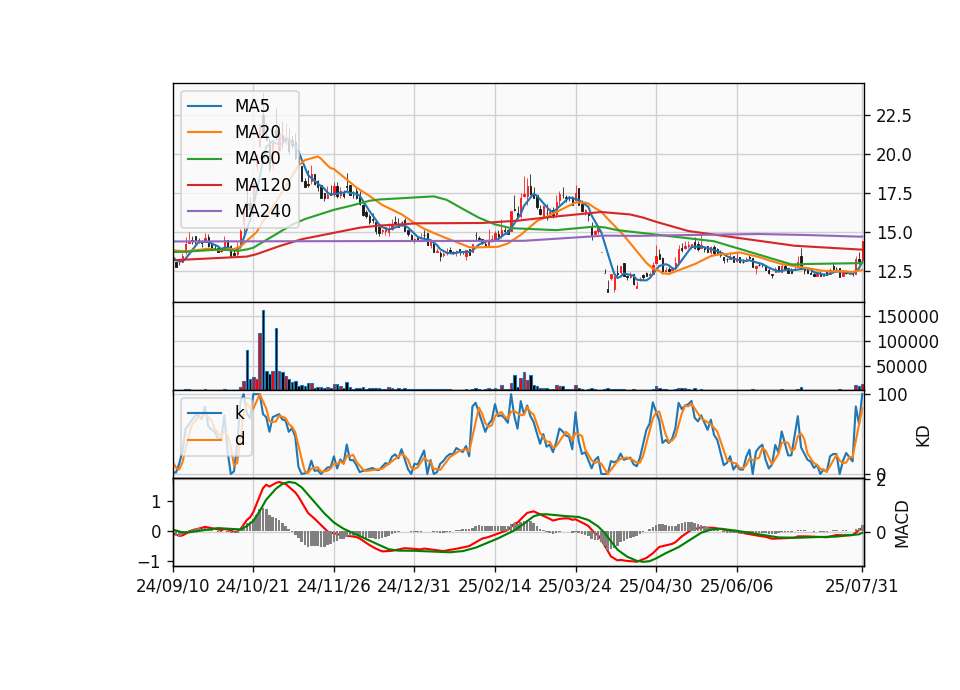Click the 17.5 price axis label
This screenshot has height=690, width=960.
click(894, 194)
